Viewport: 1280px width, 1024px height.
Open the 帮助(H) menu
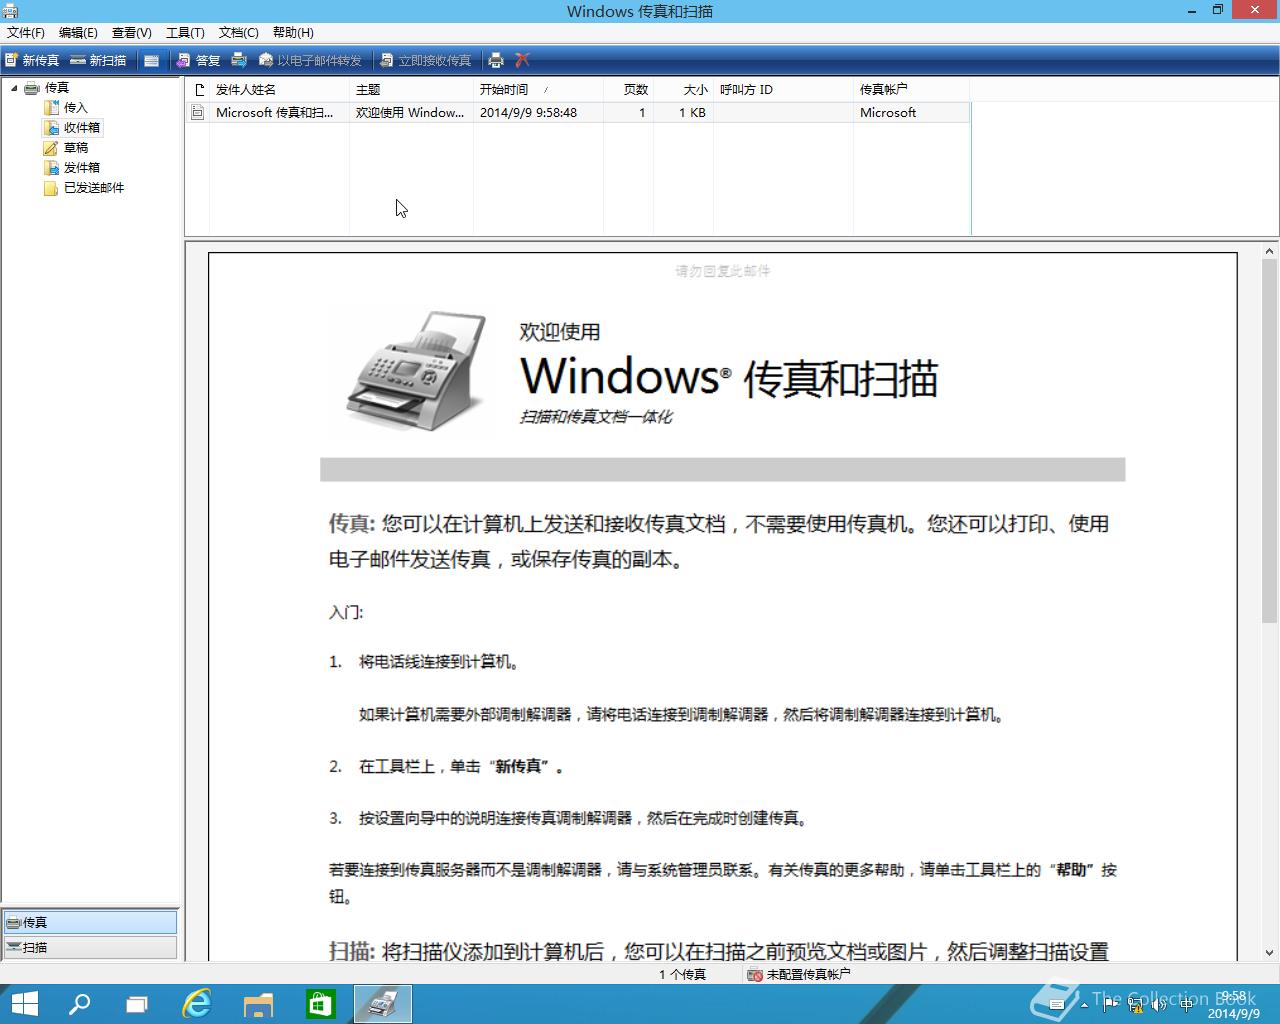pos(293,33)
